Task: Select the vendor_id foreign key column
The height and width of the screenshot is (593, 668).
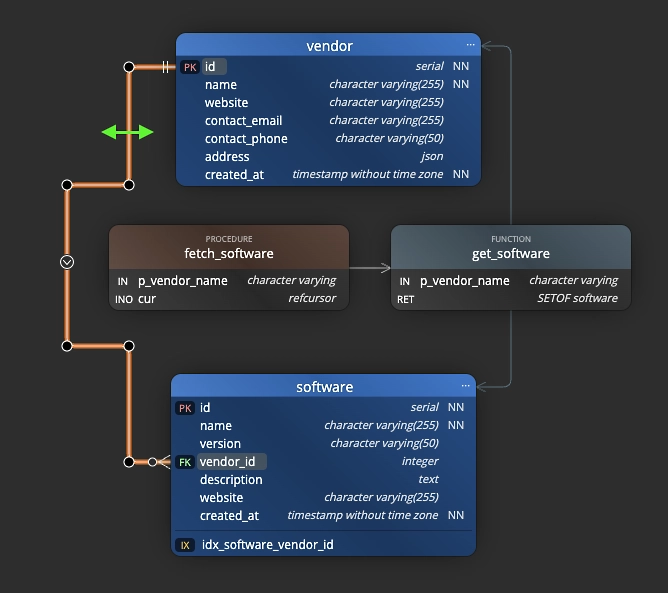Action: point(323,462)
